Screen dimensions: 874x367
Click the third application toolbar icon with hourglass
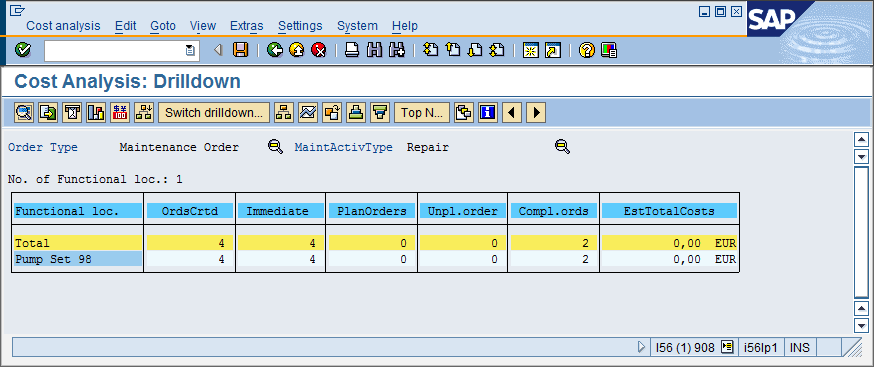pos(72,113)
